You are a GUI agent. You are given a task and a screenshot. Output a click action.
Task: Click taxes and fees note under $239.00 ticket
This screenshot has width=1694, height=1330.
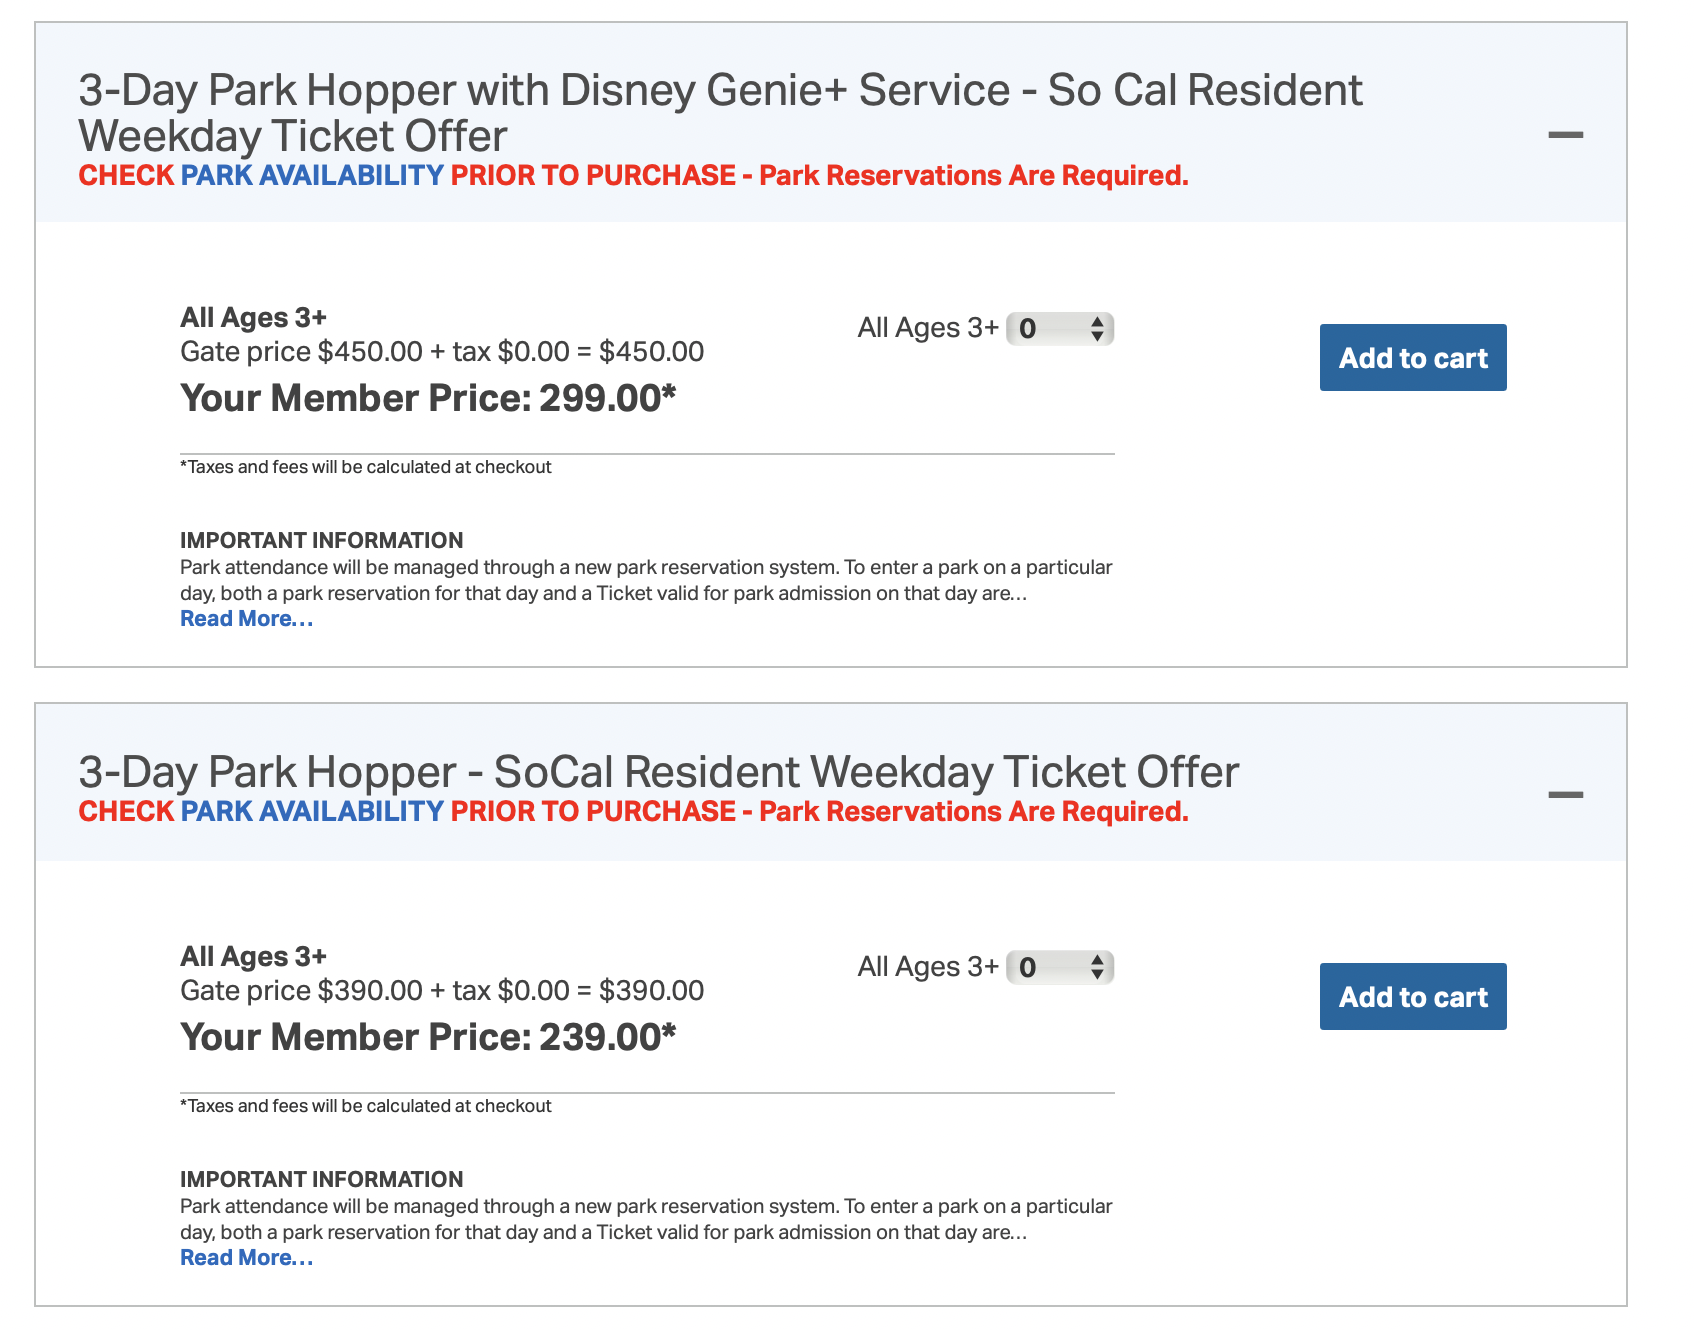[x=365, y=1106]
